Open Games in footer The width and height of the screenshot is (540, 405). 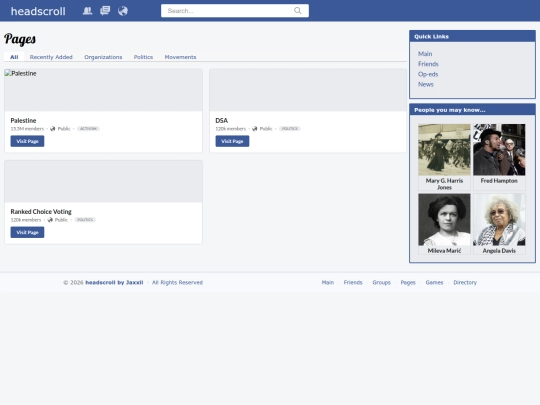tap(434, 282)
